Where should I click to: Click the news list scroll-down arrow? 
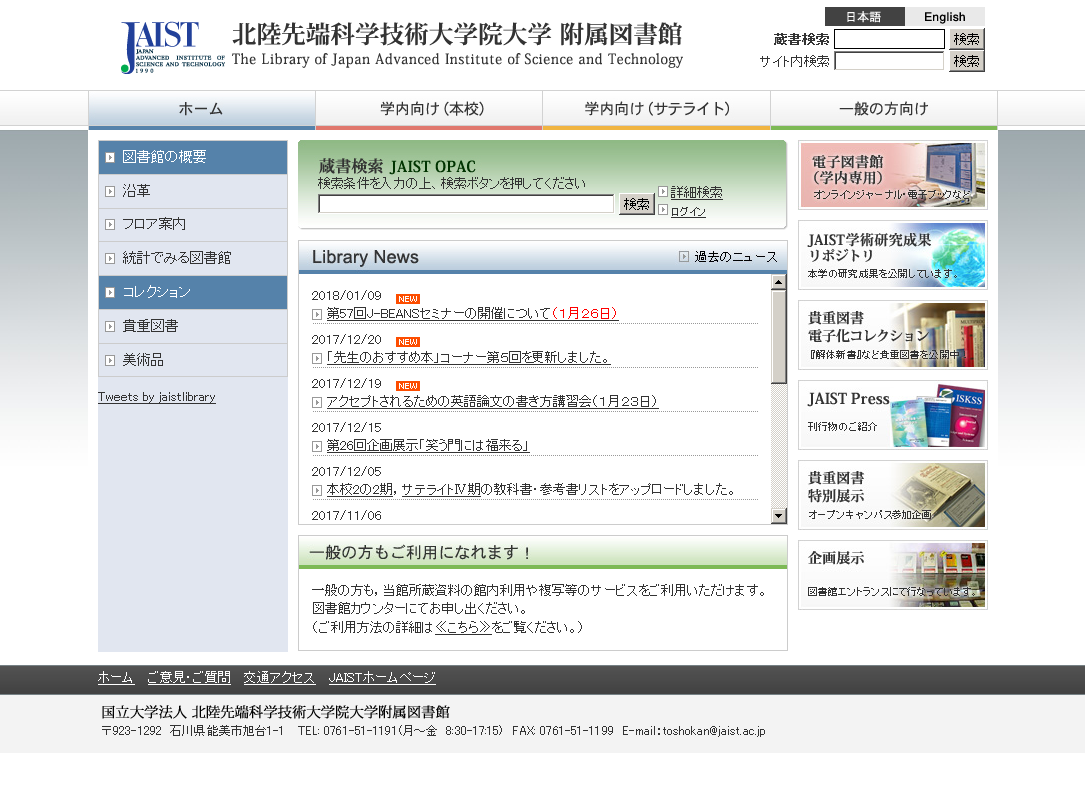(779, 515)
